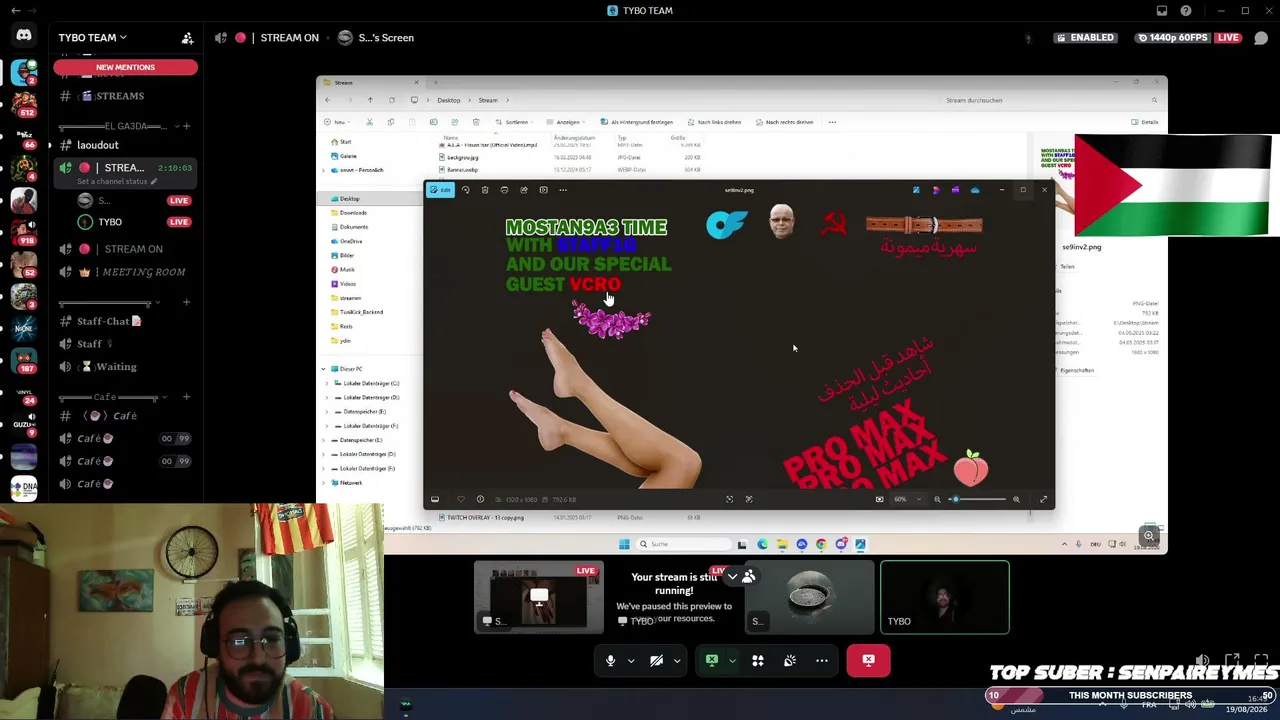Toggle the green screen share button
Image resolution: width=1280 pixels, height=720 pixels.
[x=712, y=660]
